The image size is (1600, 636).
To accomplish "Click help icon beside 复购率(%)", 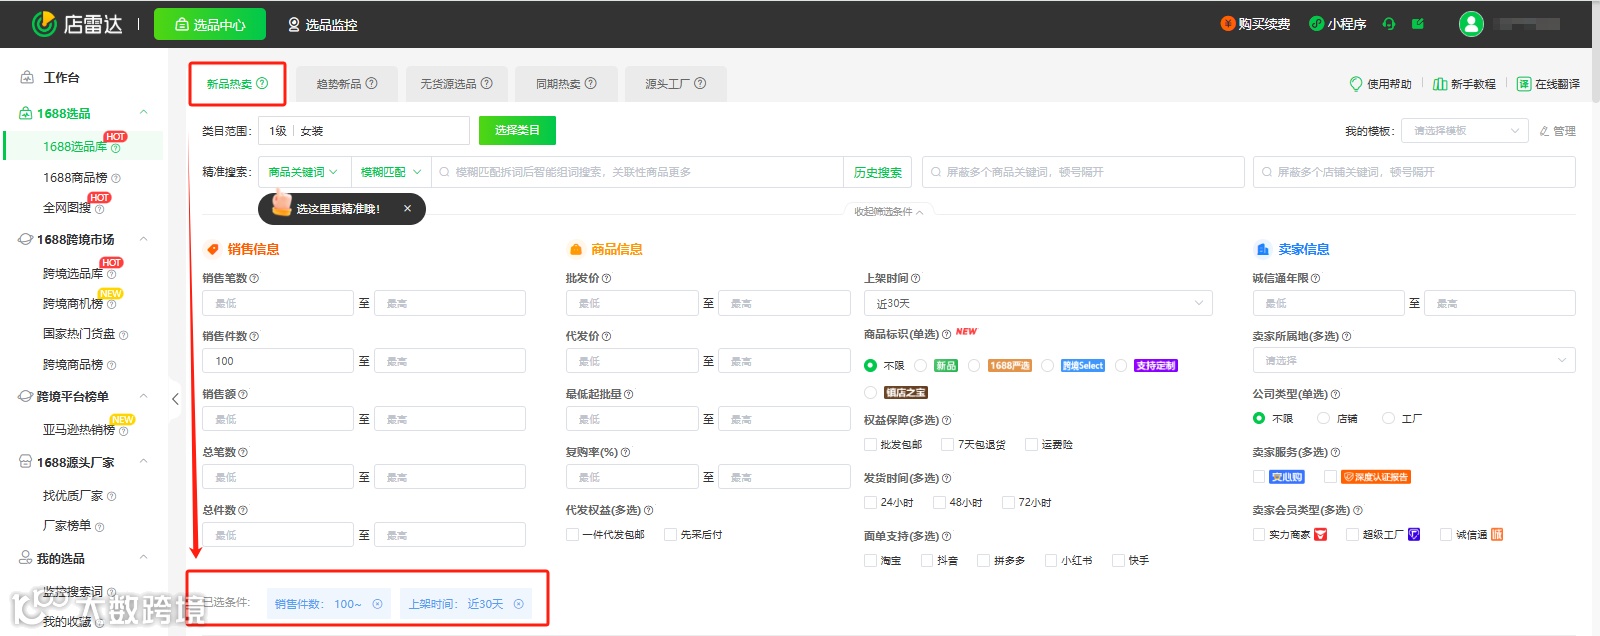I will pyautogui.click(x=625, y=452).
